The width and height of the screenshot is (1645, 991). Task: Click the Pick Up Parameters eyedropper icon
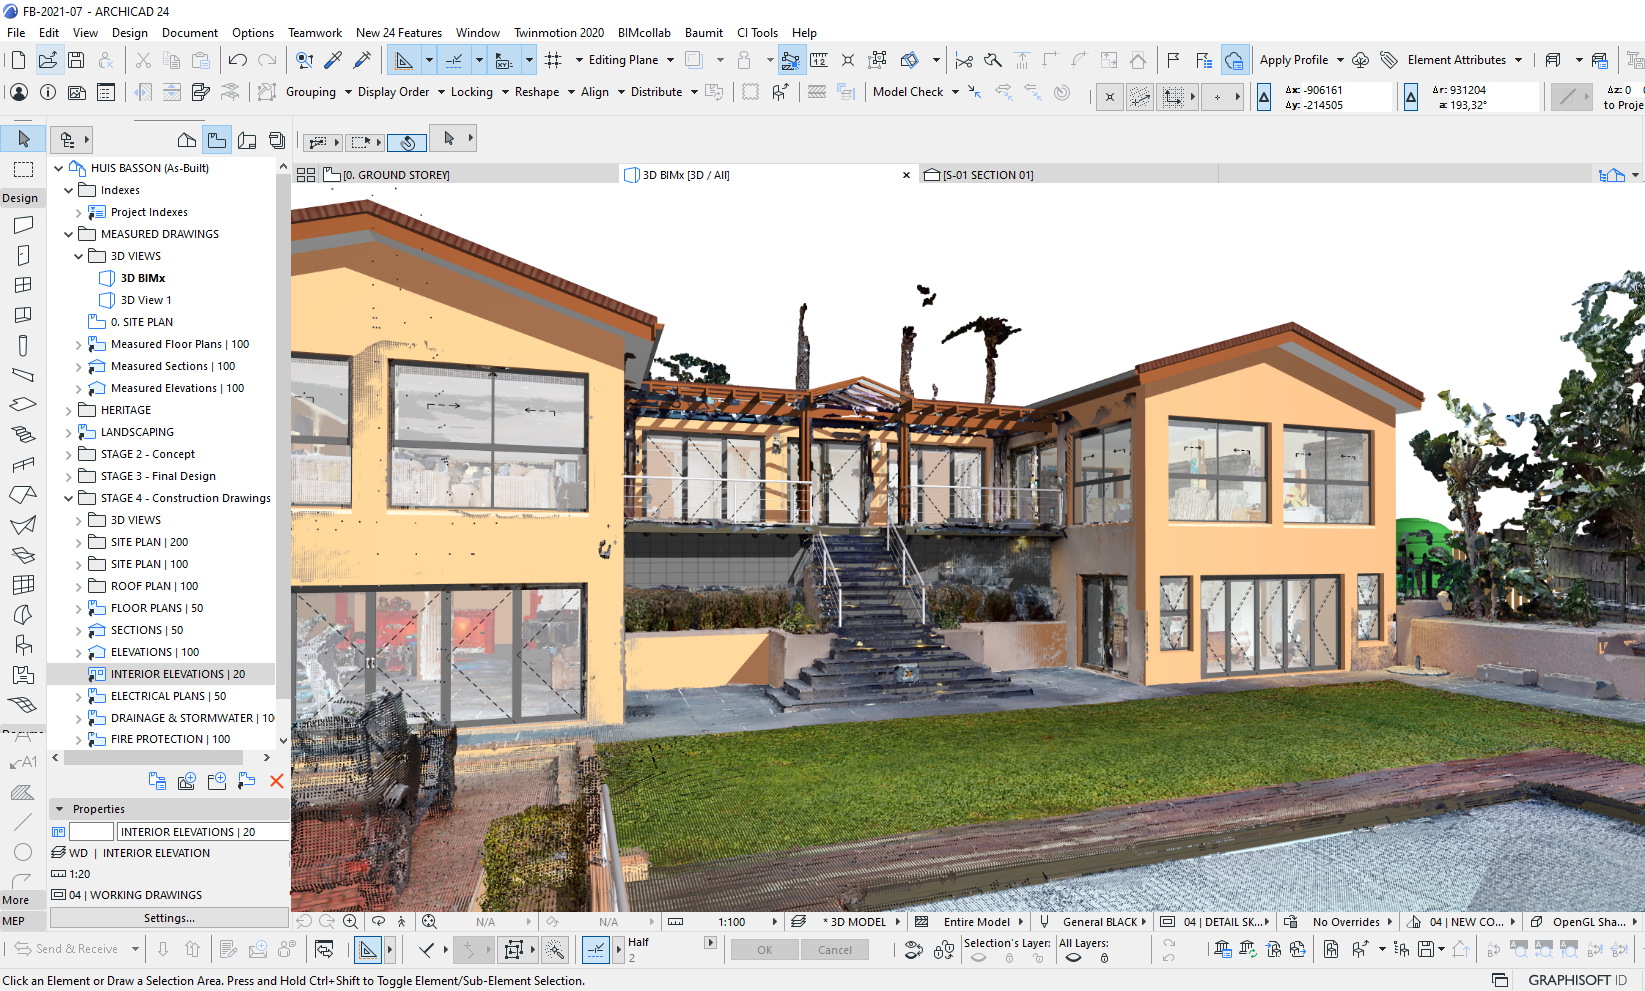(333, 60)
